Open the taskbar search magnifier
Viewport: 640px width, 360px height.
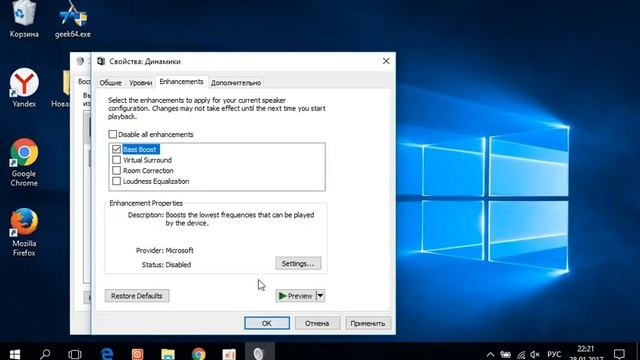[x=45, y=354]
